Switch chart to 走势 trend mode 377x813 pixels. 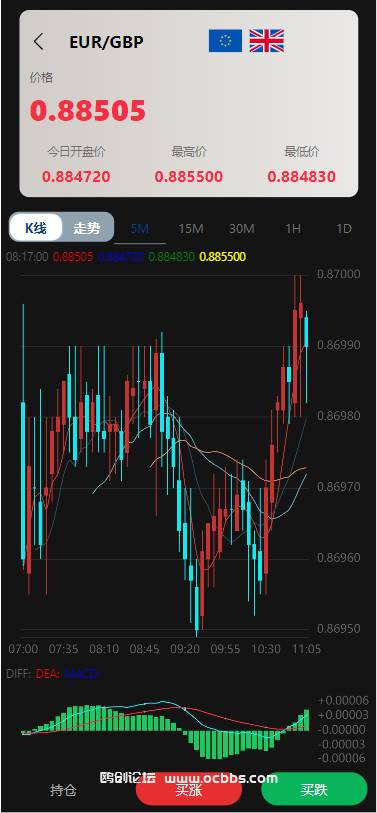(87, 228)
